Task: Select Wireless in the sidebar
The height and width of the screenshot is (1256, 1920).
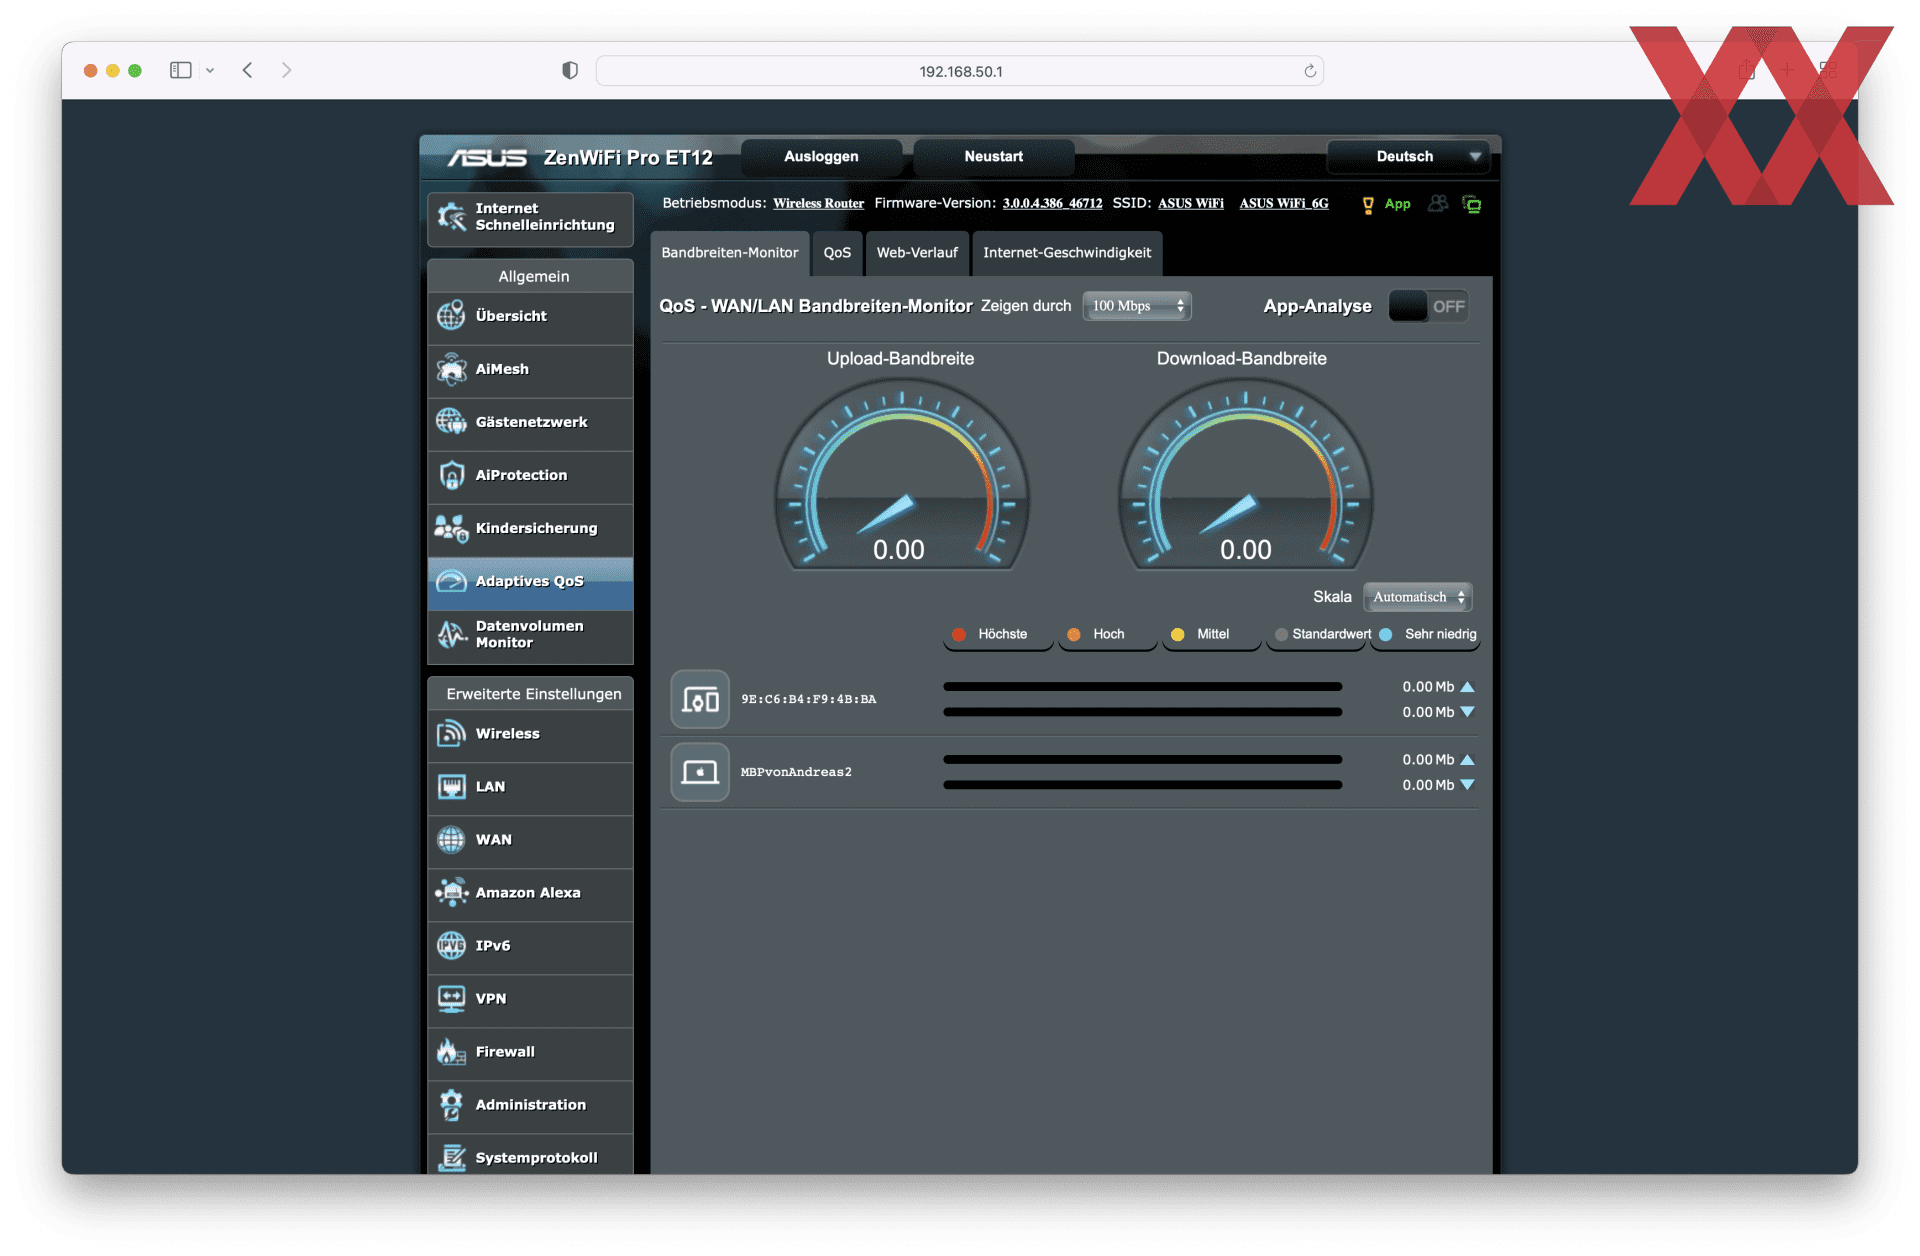Action: (x=531, y=735)
